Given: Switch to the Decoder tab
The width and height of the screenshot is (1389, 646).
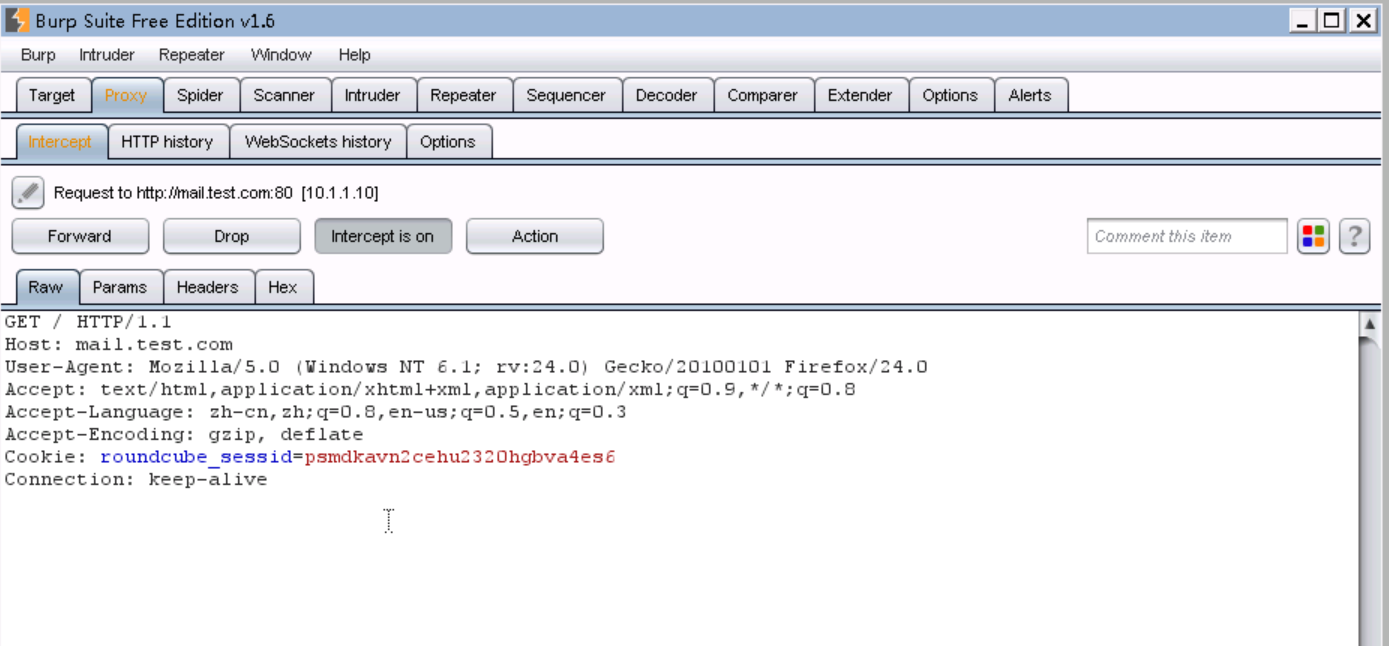Looking at the screenshot, I should click(666, 95).
